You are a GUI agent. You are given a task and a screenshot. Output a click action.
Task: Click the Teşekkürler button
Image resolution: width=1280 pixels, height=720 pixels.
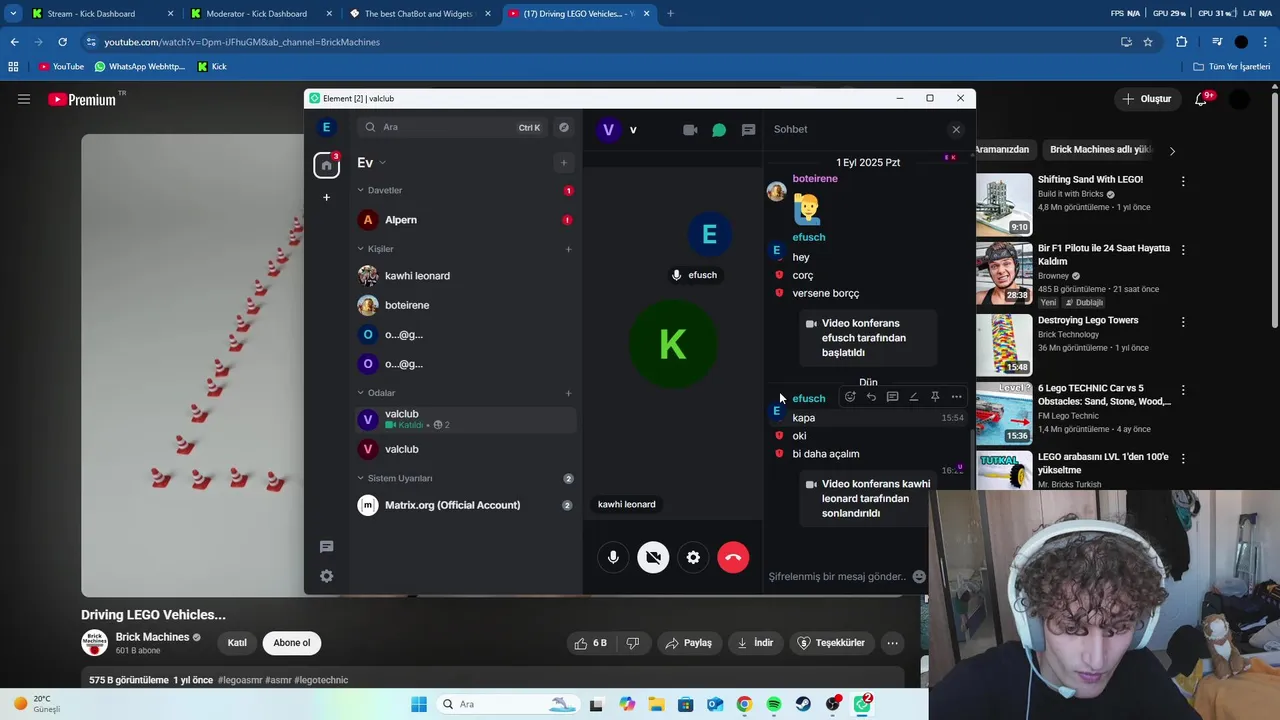[x=831, y=643]
